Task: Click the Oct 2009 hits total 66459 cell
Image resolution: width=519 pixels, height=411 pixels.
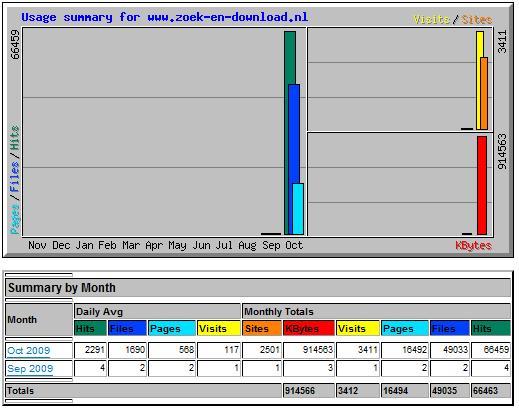Action: point(491,350)
